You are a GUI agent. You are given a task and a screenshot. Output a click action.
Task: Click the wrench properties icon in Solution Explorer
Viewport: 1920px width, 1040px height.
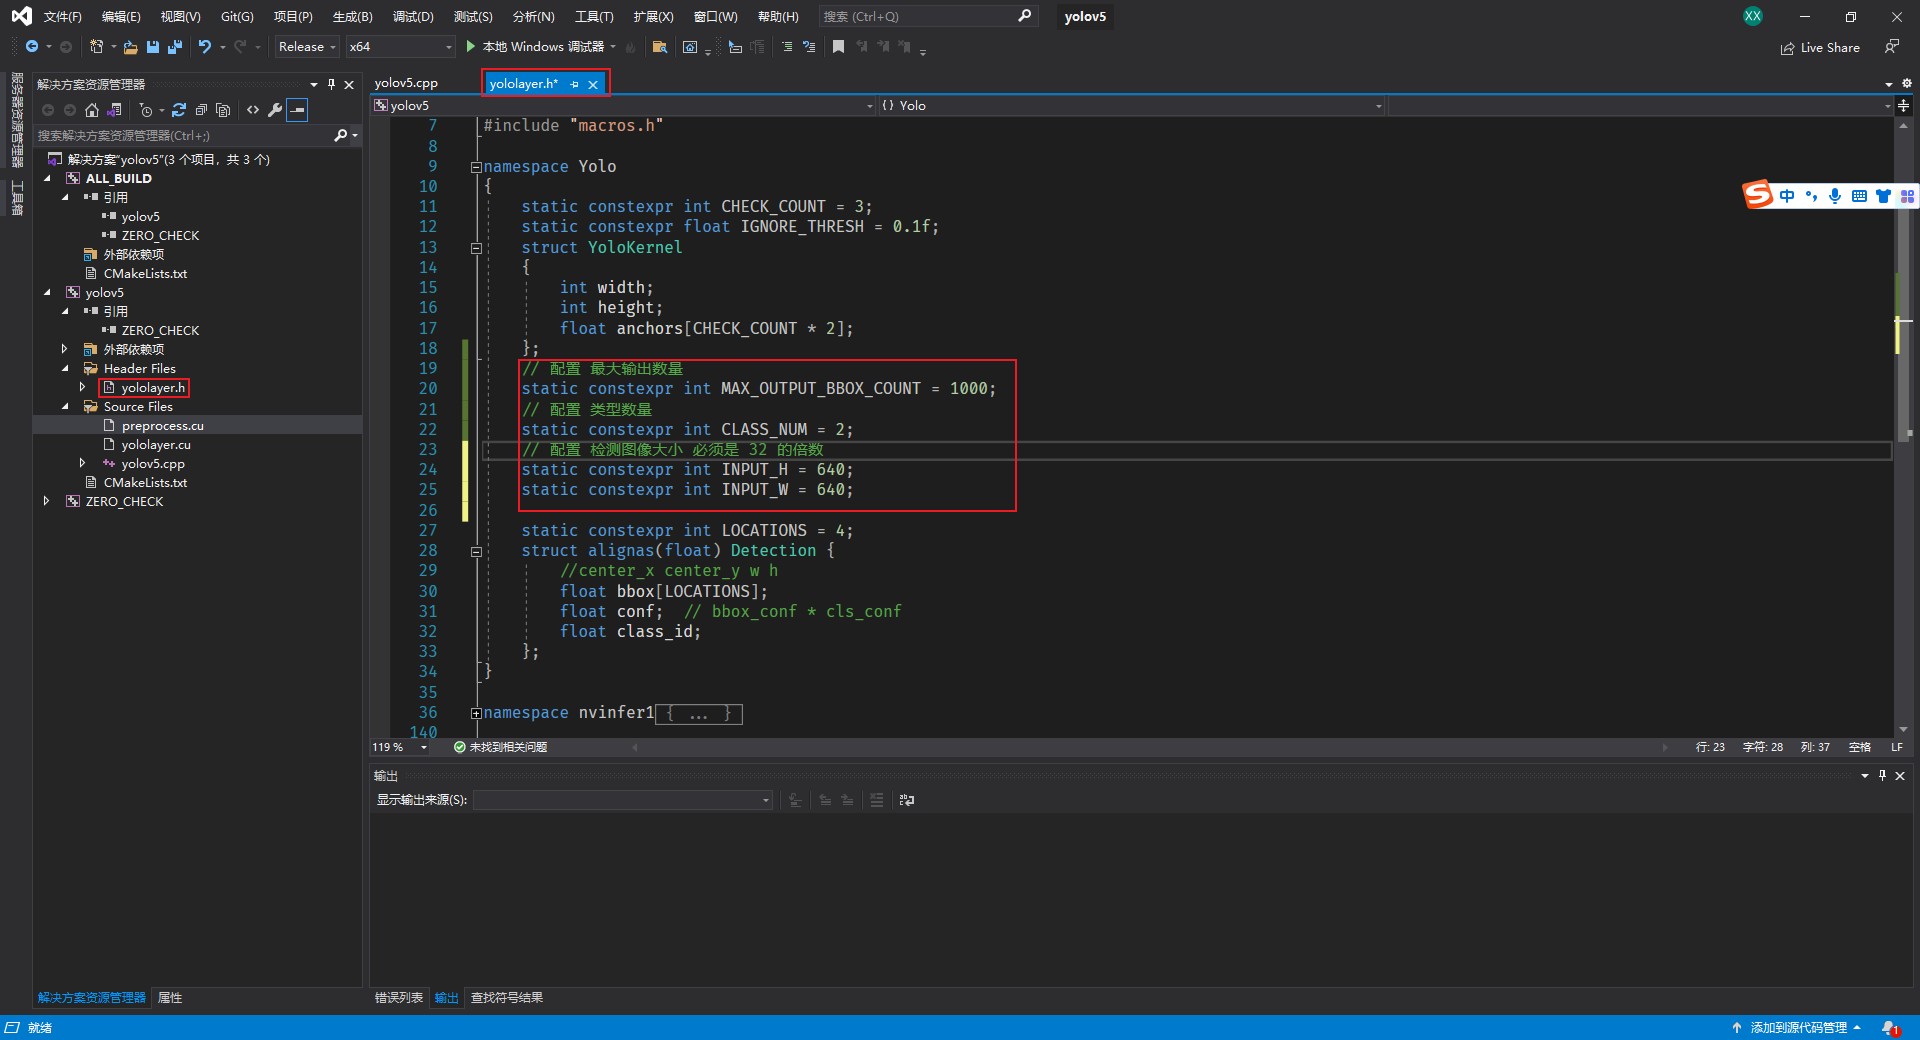coord(275,110)
